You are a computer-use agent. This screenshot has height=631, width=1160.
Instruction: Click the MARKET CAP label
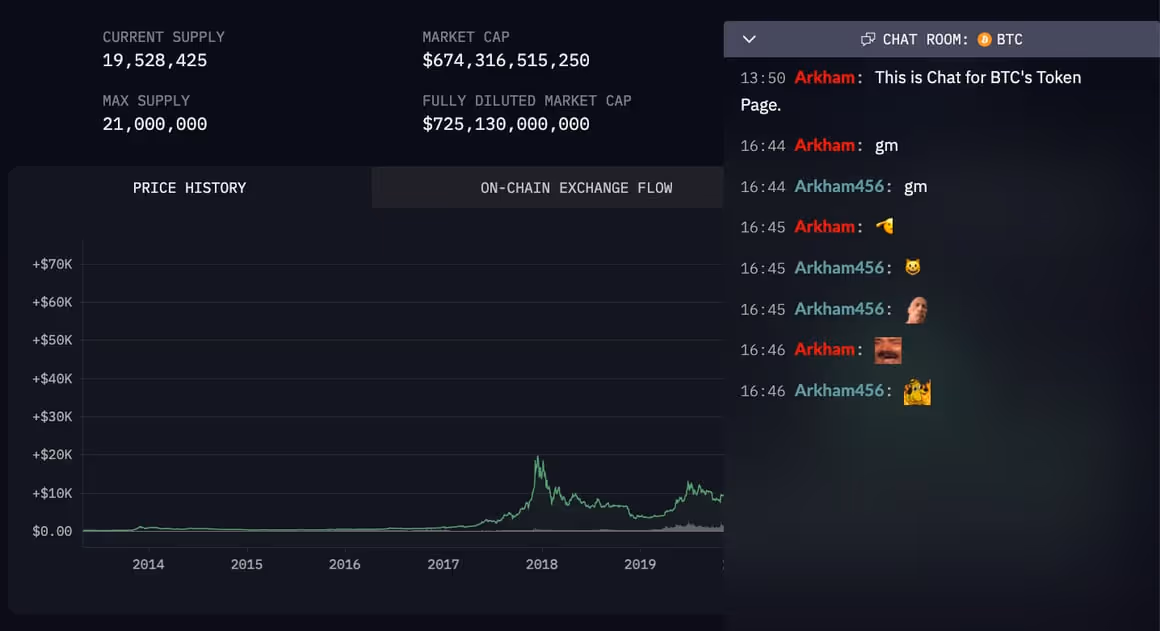[466, 37]
